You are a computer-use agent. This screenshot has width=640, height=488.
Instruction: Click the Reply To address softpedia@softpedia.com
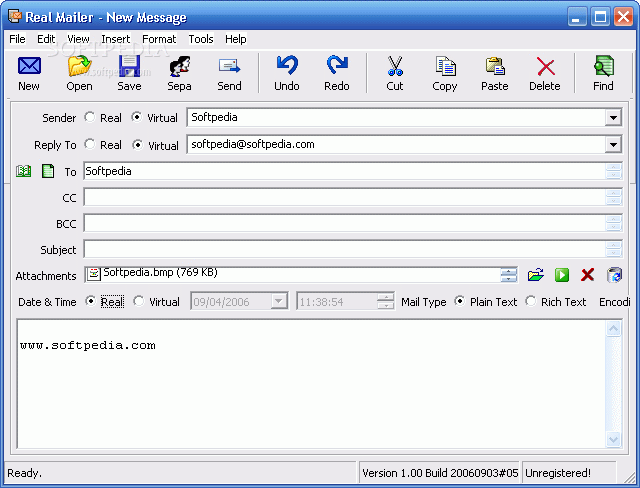pos(253,144)
